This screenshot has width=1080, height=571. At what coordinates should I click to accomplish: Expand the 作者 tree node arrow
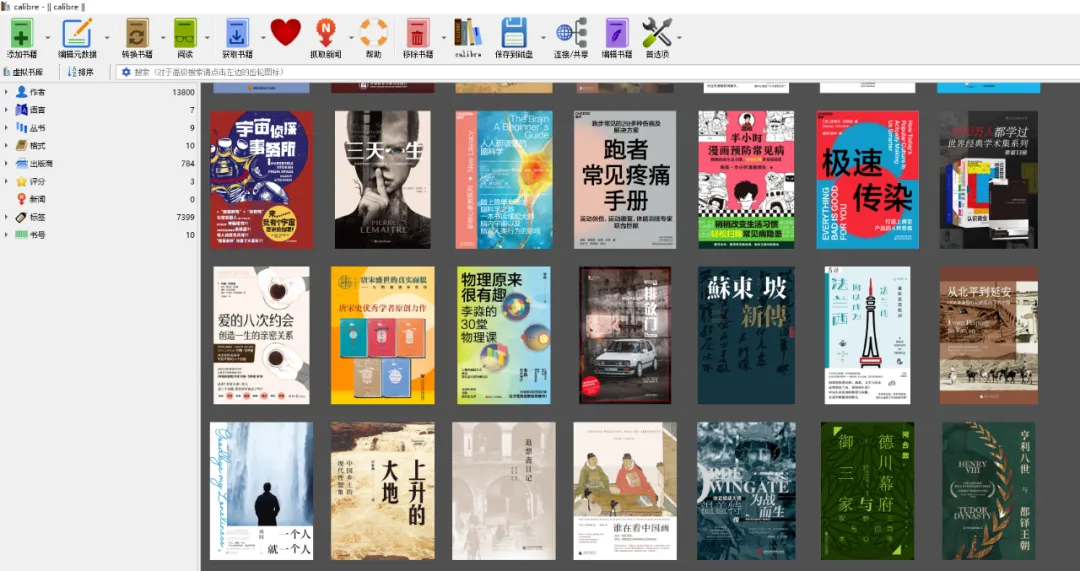[x=6, y=92]
